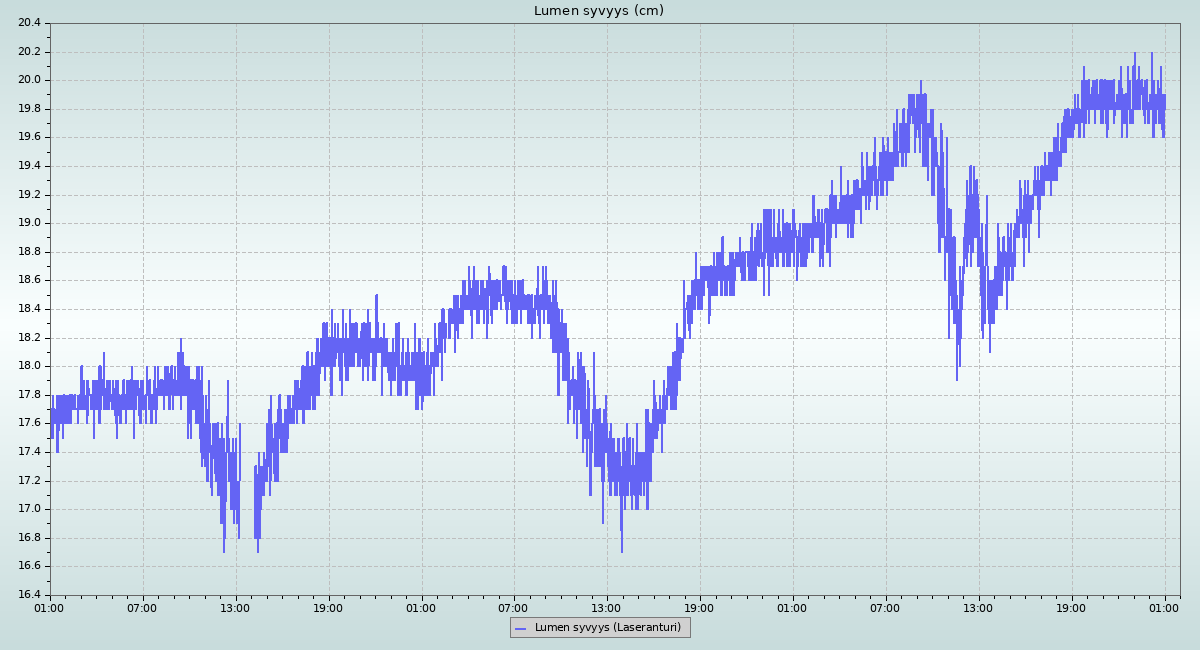Select the last 19:00 time label
1200x650 pixels.
tap(1071, 607)
